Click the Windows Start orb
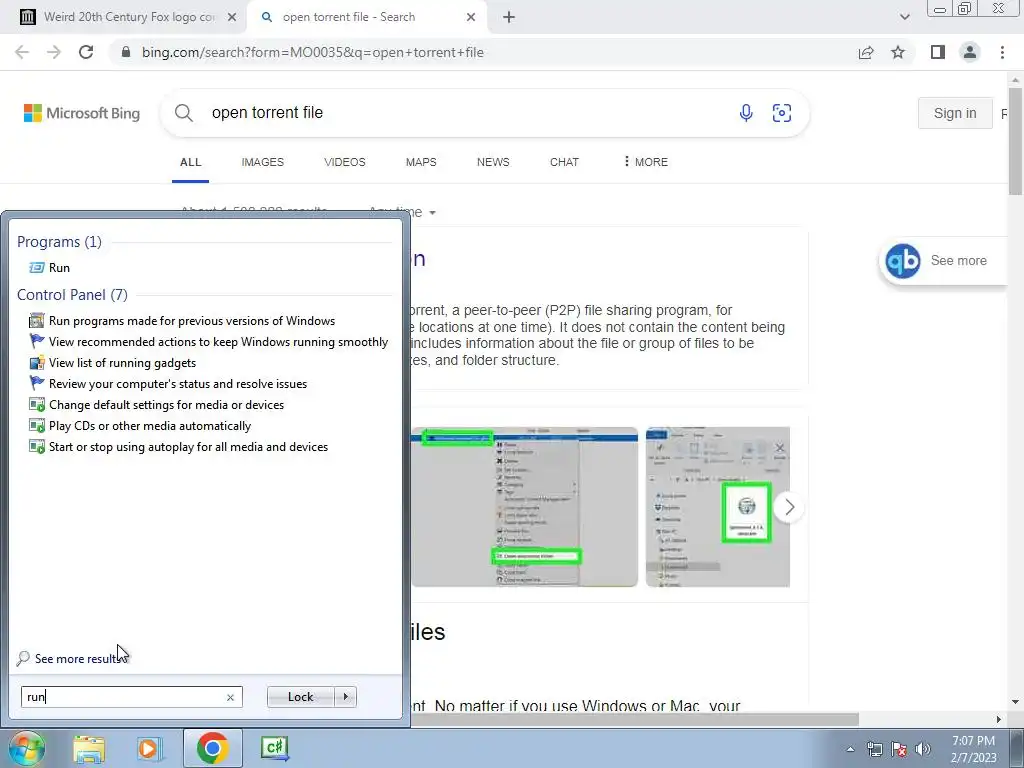 coord(26,748)
